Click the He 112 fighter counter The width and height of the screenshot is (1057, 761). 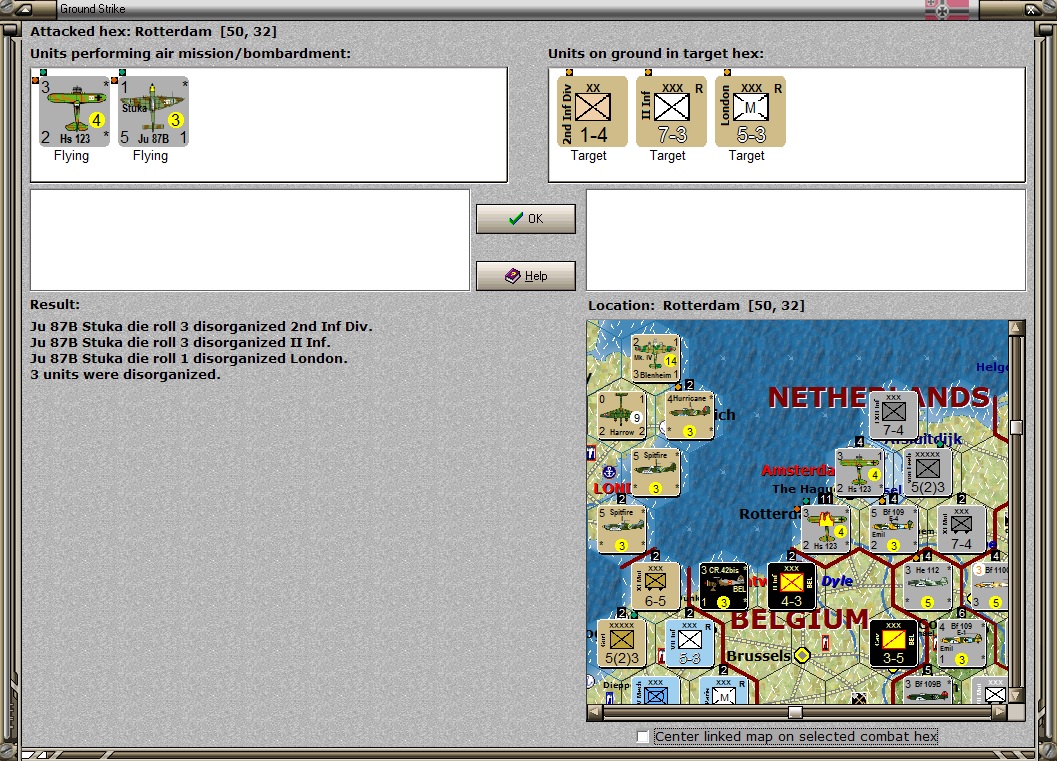928,586
